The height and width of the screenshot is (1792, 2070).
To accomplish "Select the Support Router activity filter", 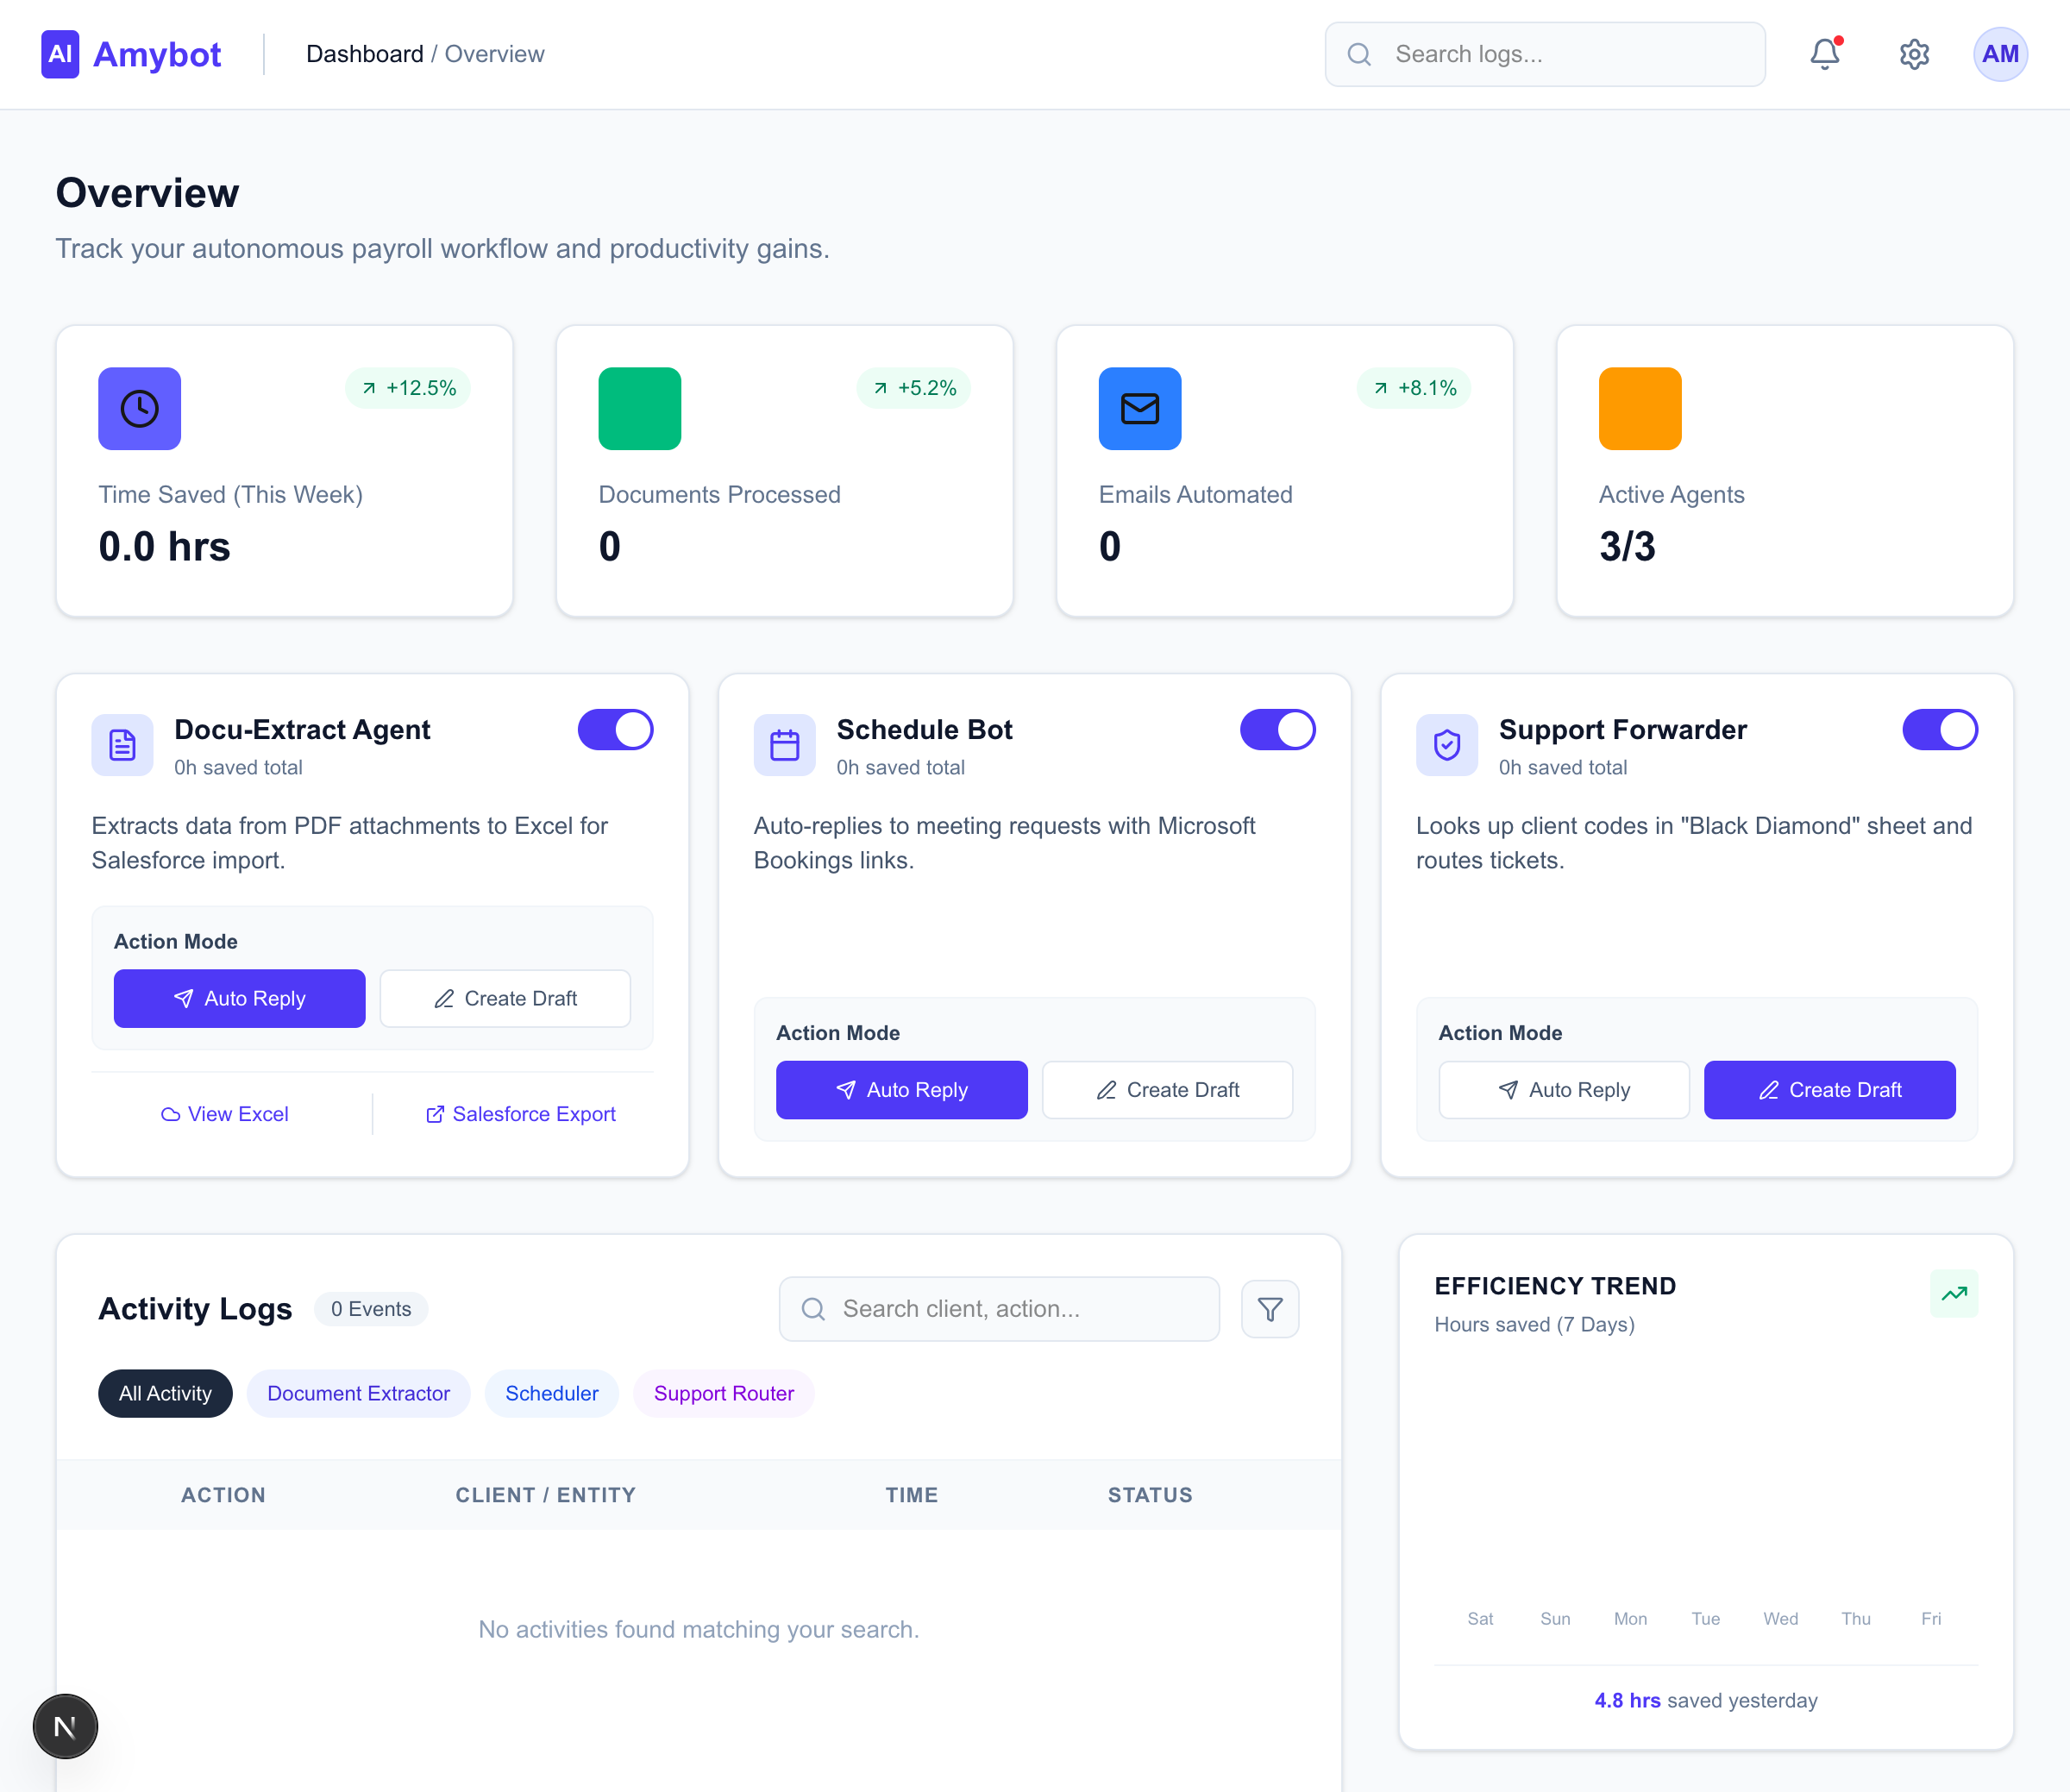I will tap(723, 1393).
